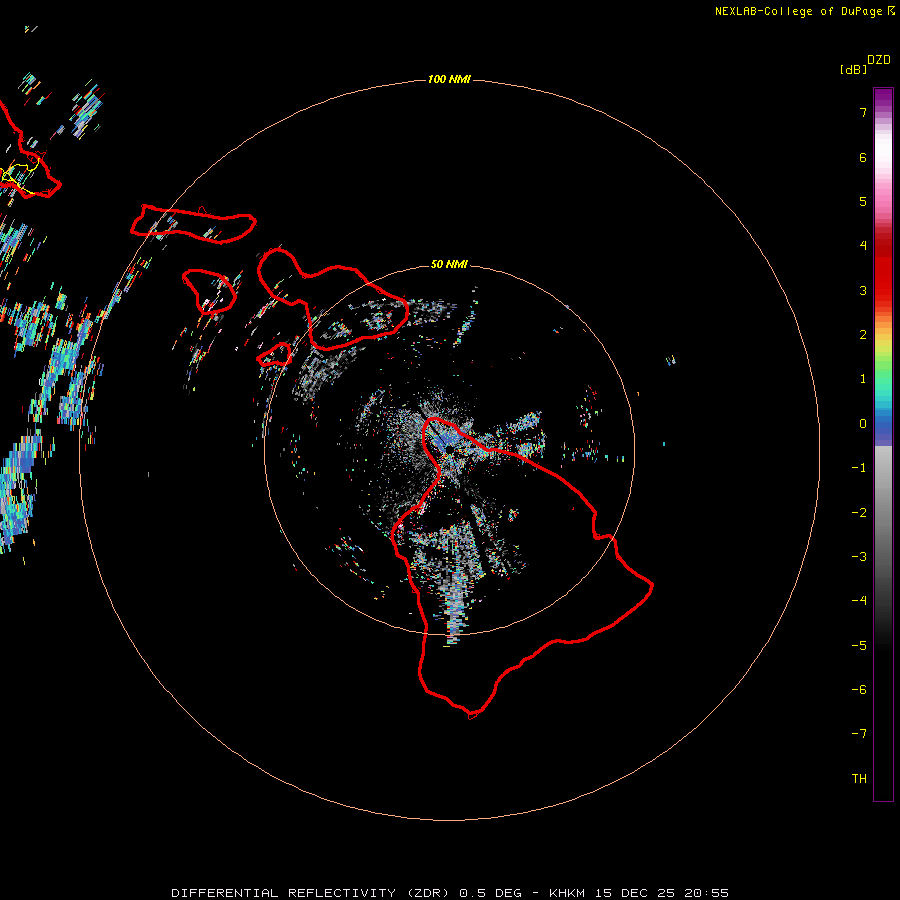Click the 50 NMI range ring label
This screenshot has width=900, height=900.
pyautogui.click(x=449, y=264)
